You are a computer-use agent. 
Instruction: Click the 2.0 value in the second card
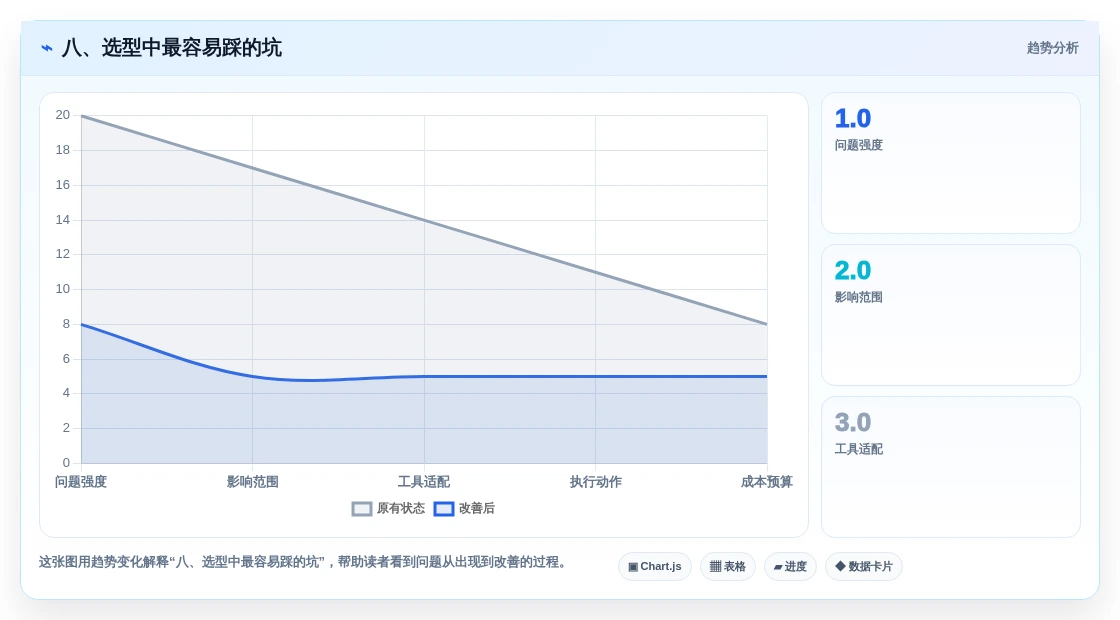(853, 271)
